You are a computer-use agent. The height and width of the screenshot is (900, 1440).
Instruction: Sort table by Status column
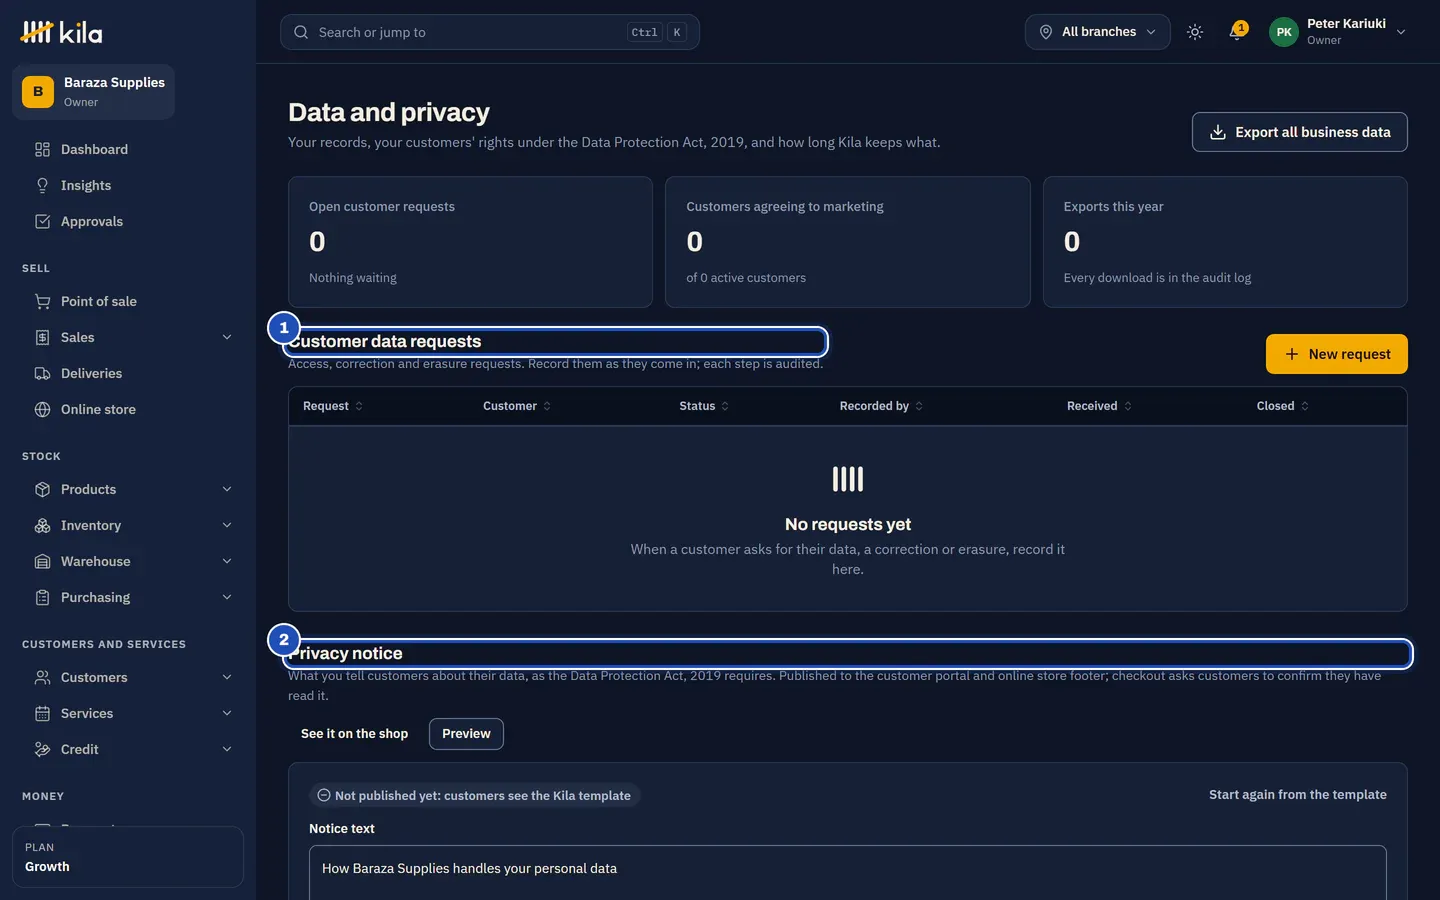(704, 406)
